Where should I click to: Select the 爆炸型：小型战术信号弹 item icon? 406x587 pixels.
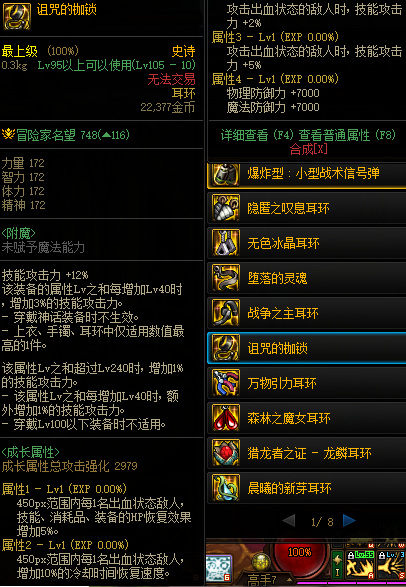226,174
